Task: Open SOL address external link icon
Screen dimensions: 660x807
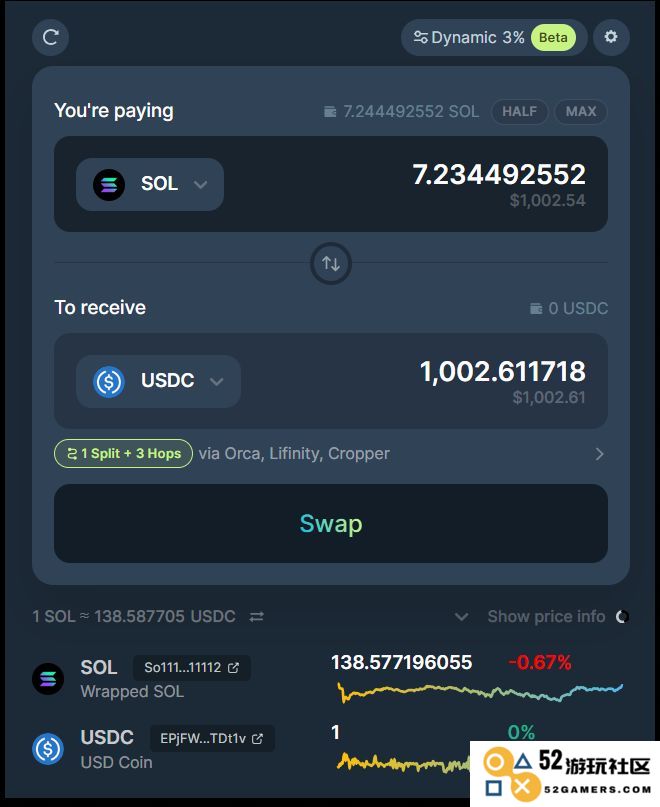Action: coord(233,668)
